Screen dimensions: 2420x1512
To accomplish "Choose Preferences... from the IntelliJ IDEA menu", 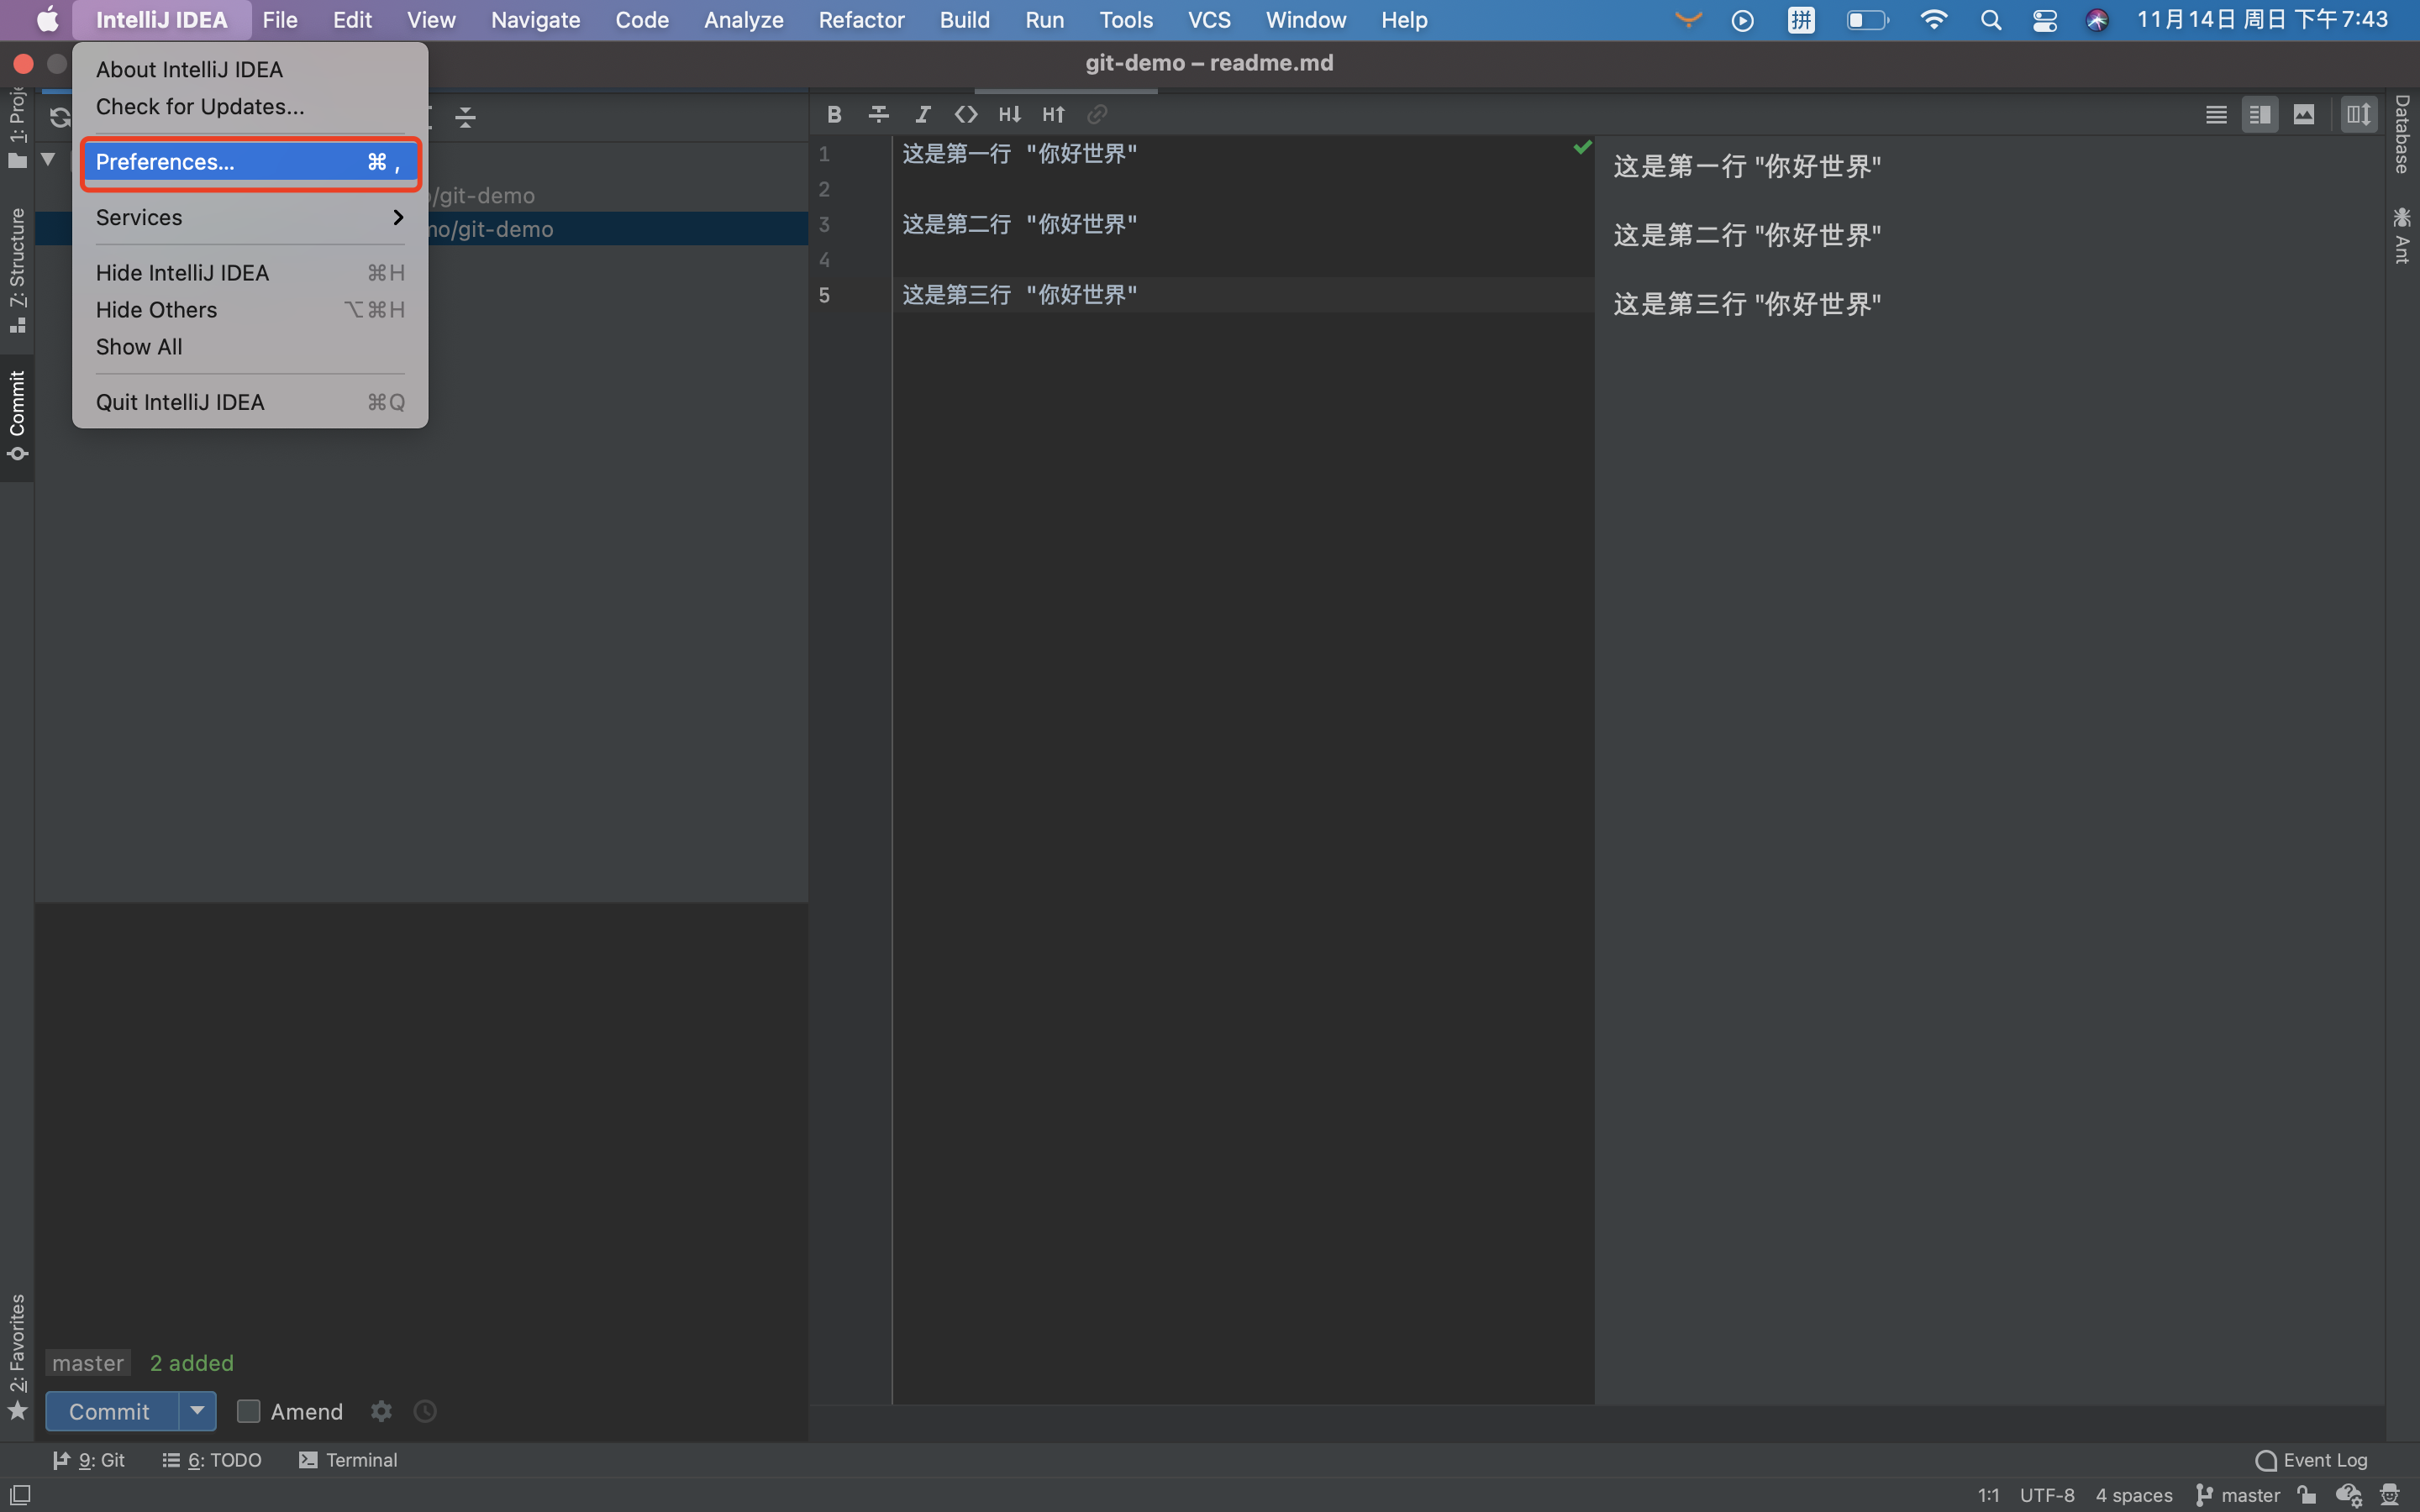I will point(250,162).
